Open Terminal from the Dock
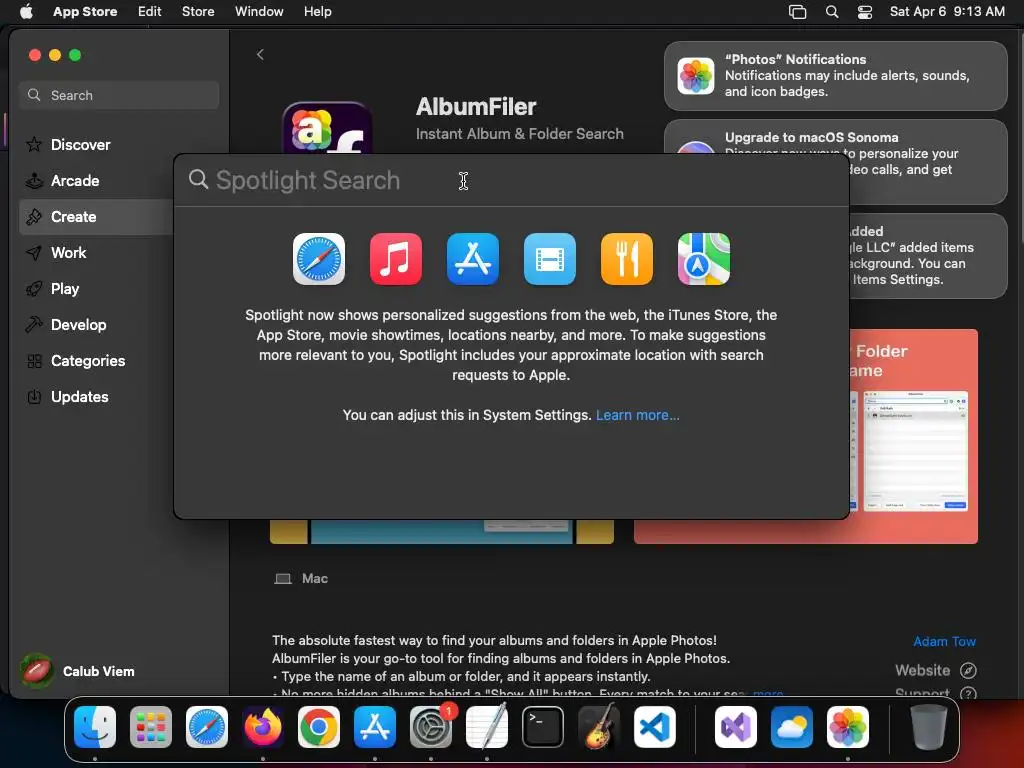The image size is (1024, 768). (x=543, y=727)
